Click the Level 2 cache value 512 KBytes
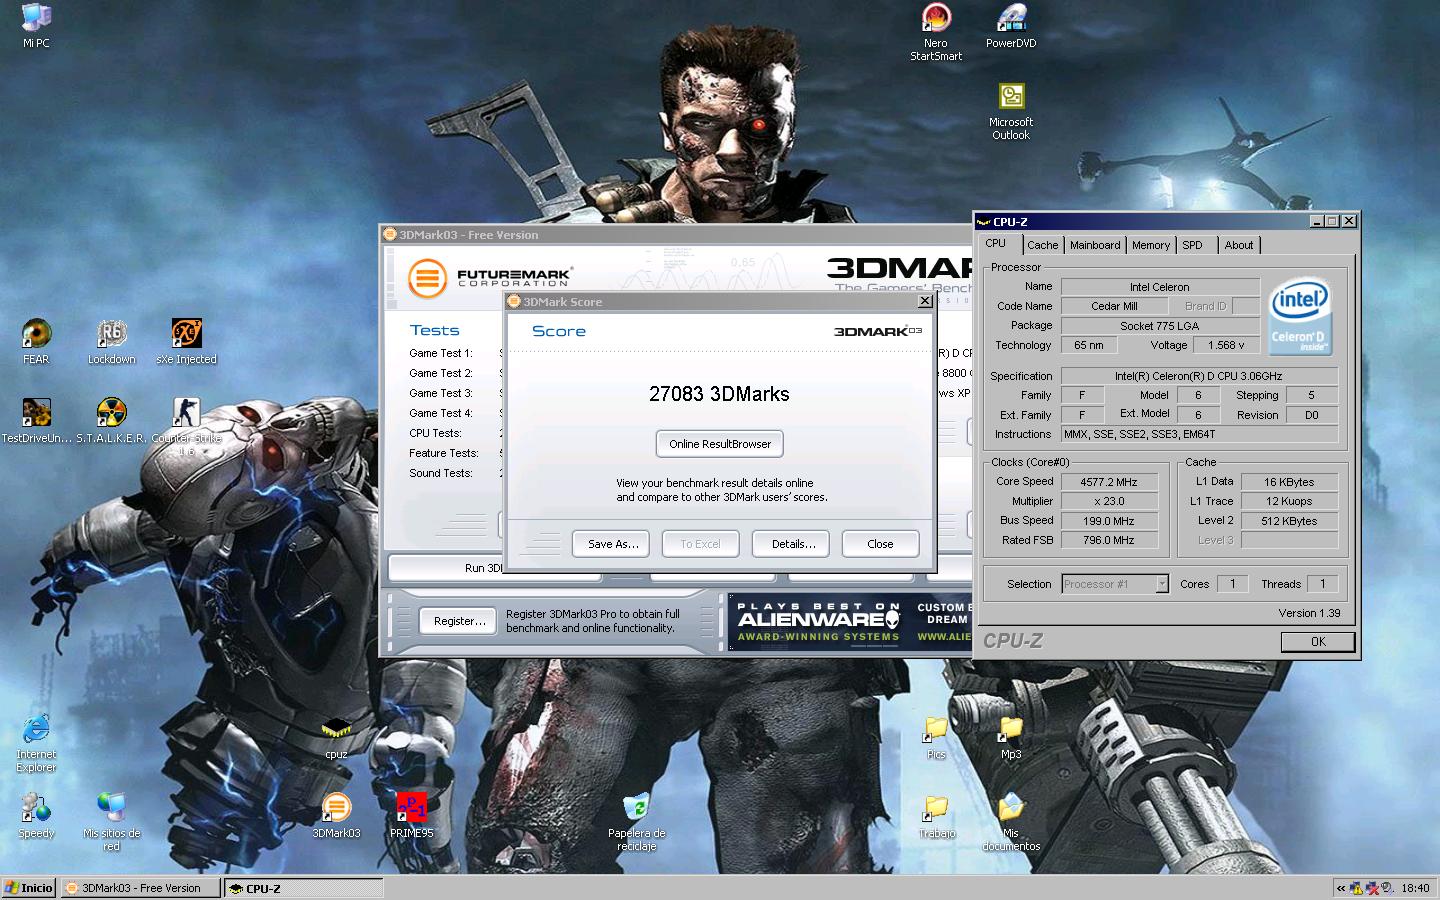This screenshot has height=900, width=1440. tap(1289, 521)
